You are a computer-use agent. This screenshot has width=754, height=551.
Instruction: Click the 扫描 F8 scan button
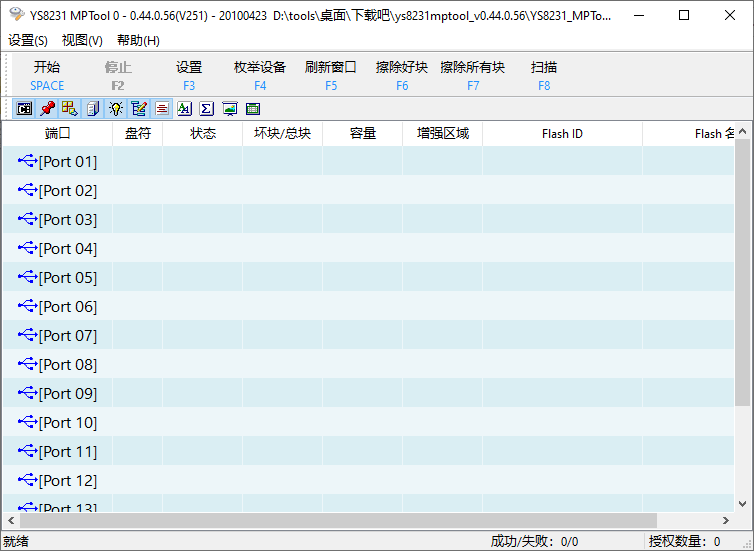tap(544, 75)
